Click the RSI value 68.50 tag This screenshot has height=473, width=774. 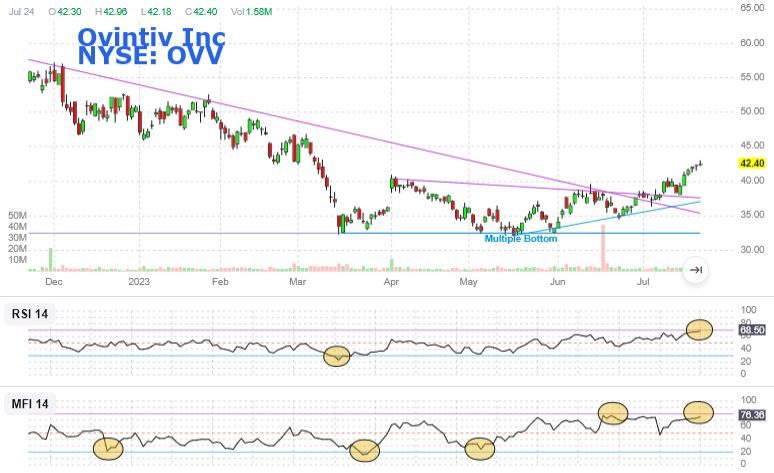tap(751, 329)
